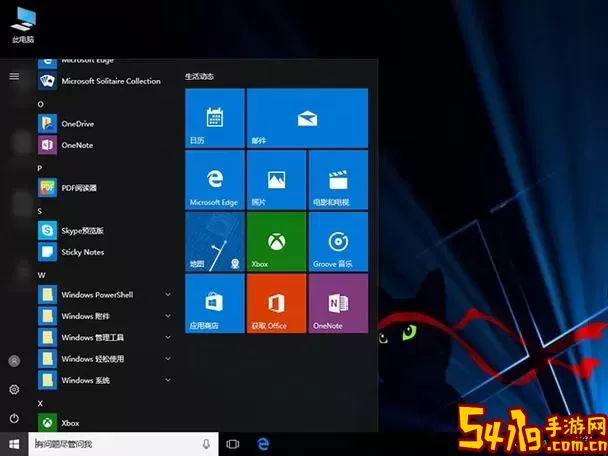Click the Cortana search input box
The width and height of the screenshot is (608, 456).
(123, 444)
